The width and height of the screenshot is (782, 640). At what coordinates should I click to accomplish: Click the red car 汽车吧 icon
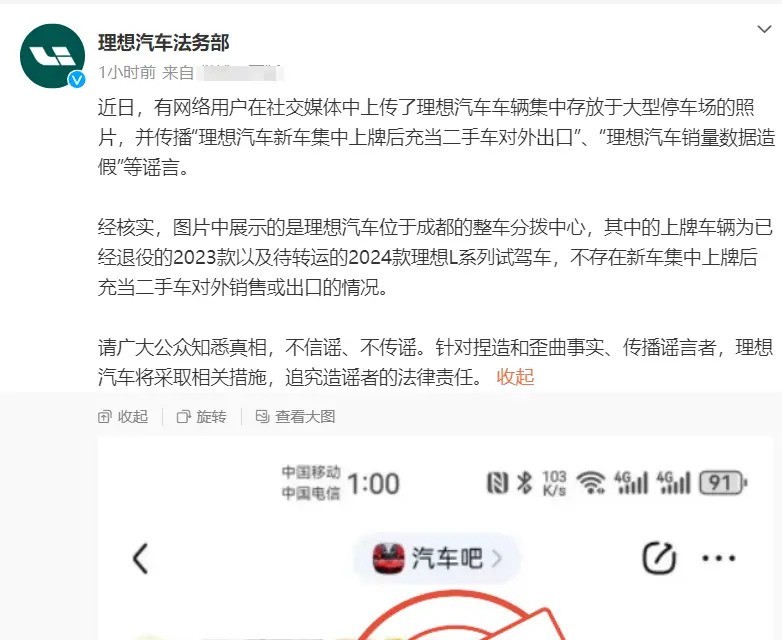(x=389, y=558)
